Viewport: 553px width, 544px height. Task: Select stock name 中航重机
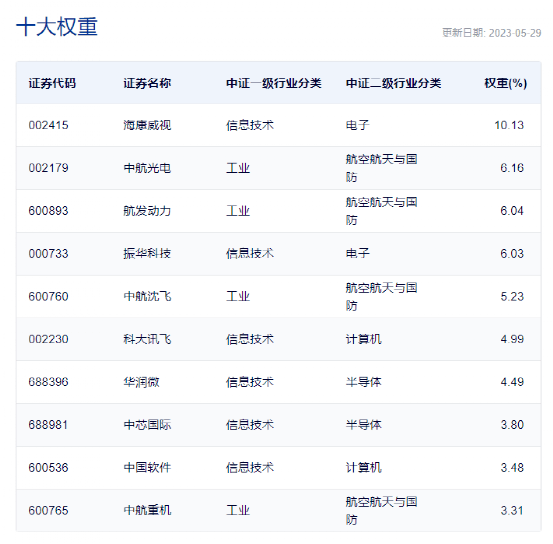(147, 510)
